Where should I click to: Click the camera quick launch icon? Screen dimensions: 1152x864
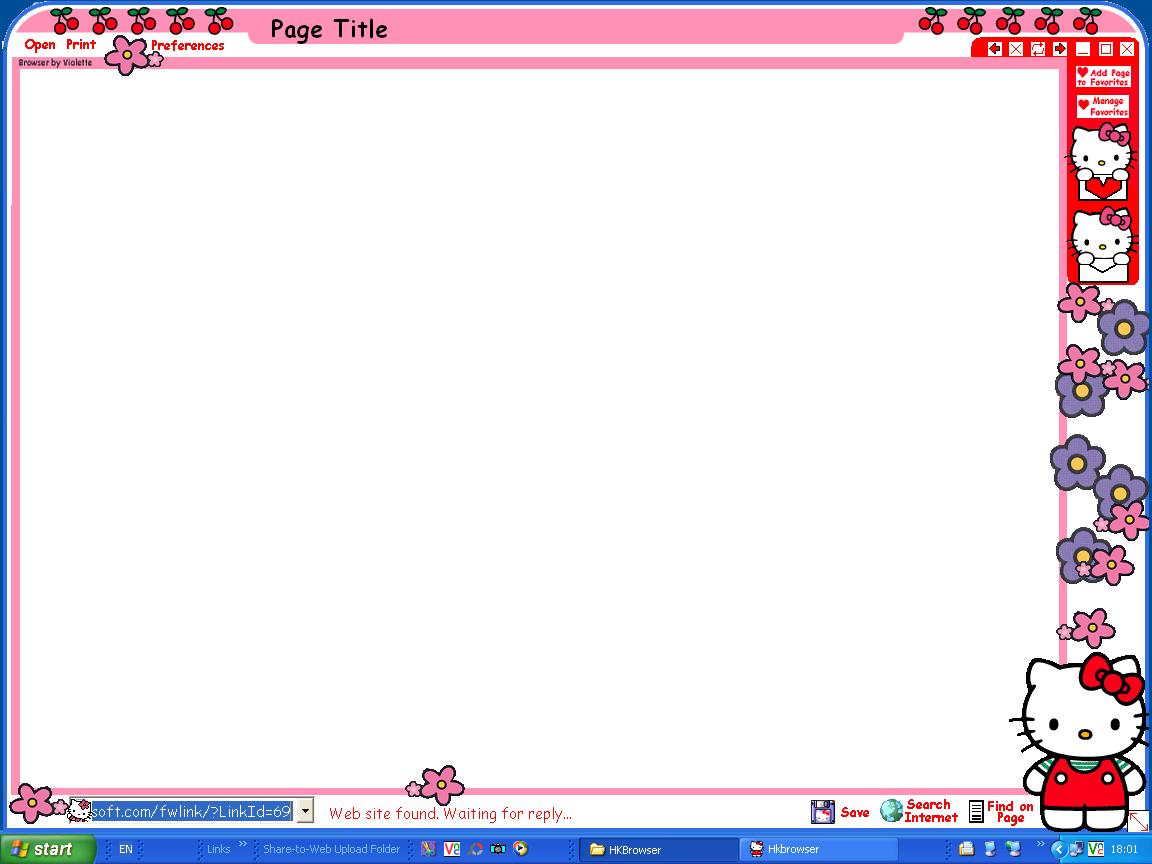(498, 849)
